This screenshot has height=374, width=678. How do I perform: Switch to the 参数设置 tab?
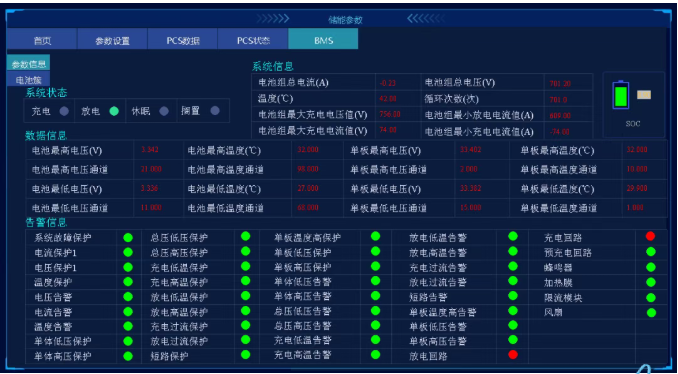point(112,40)
